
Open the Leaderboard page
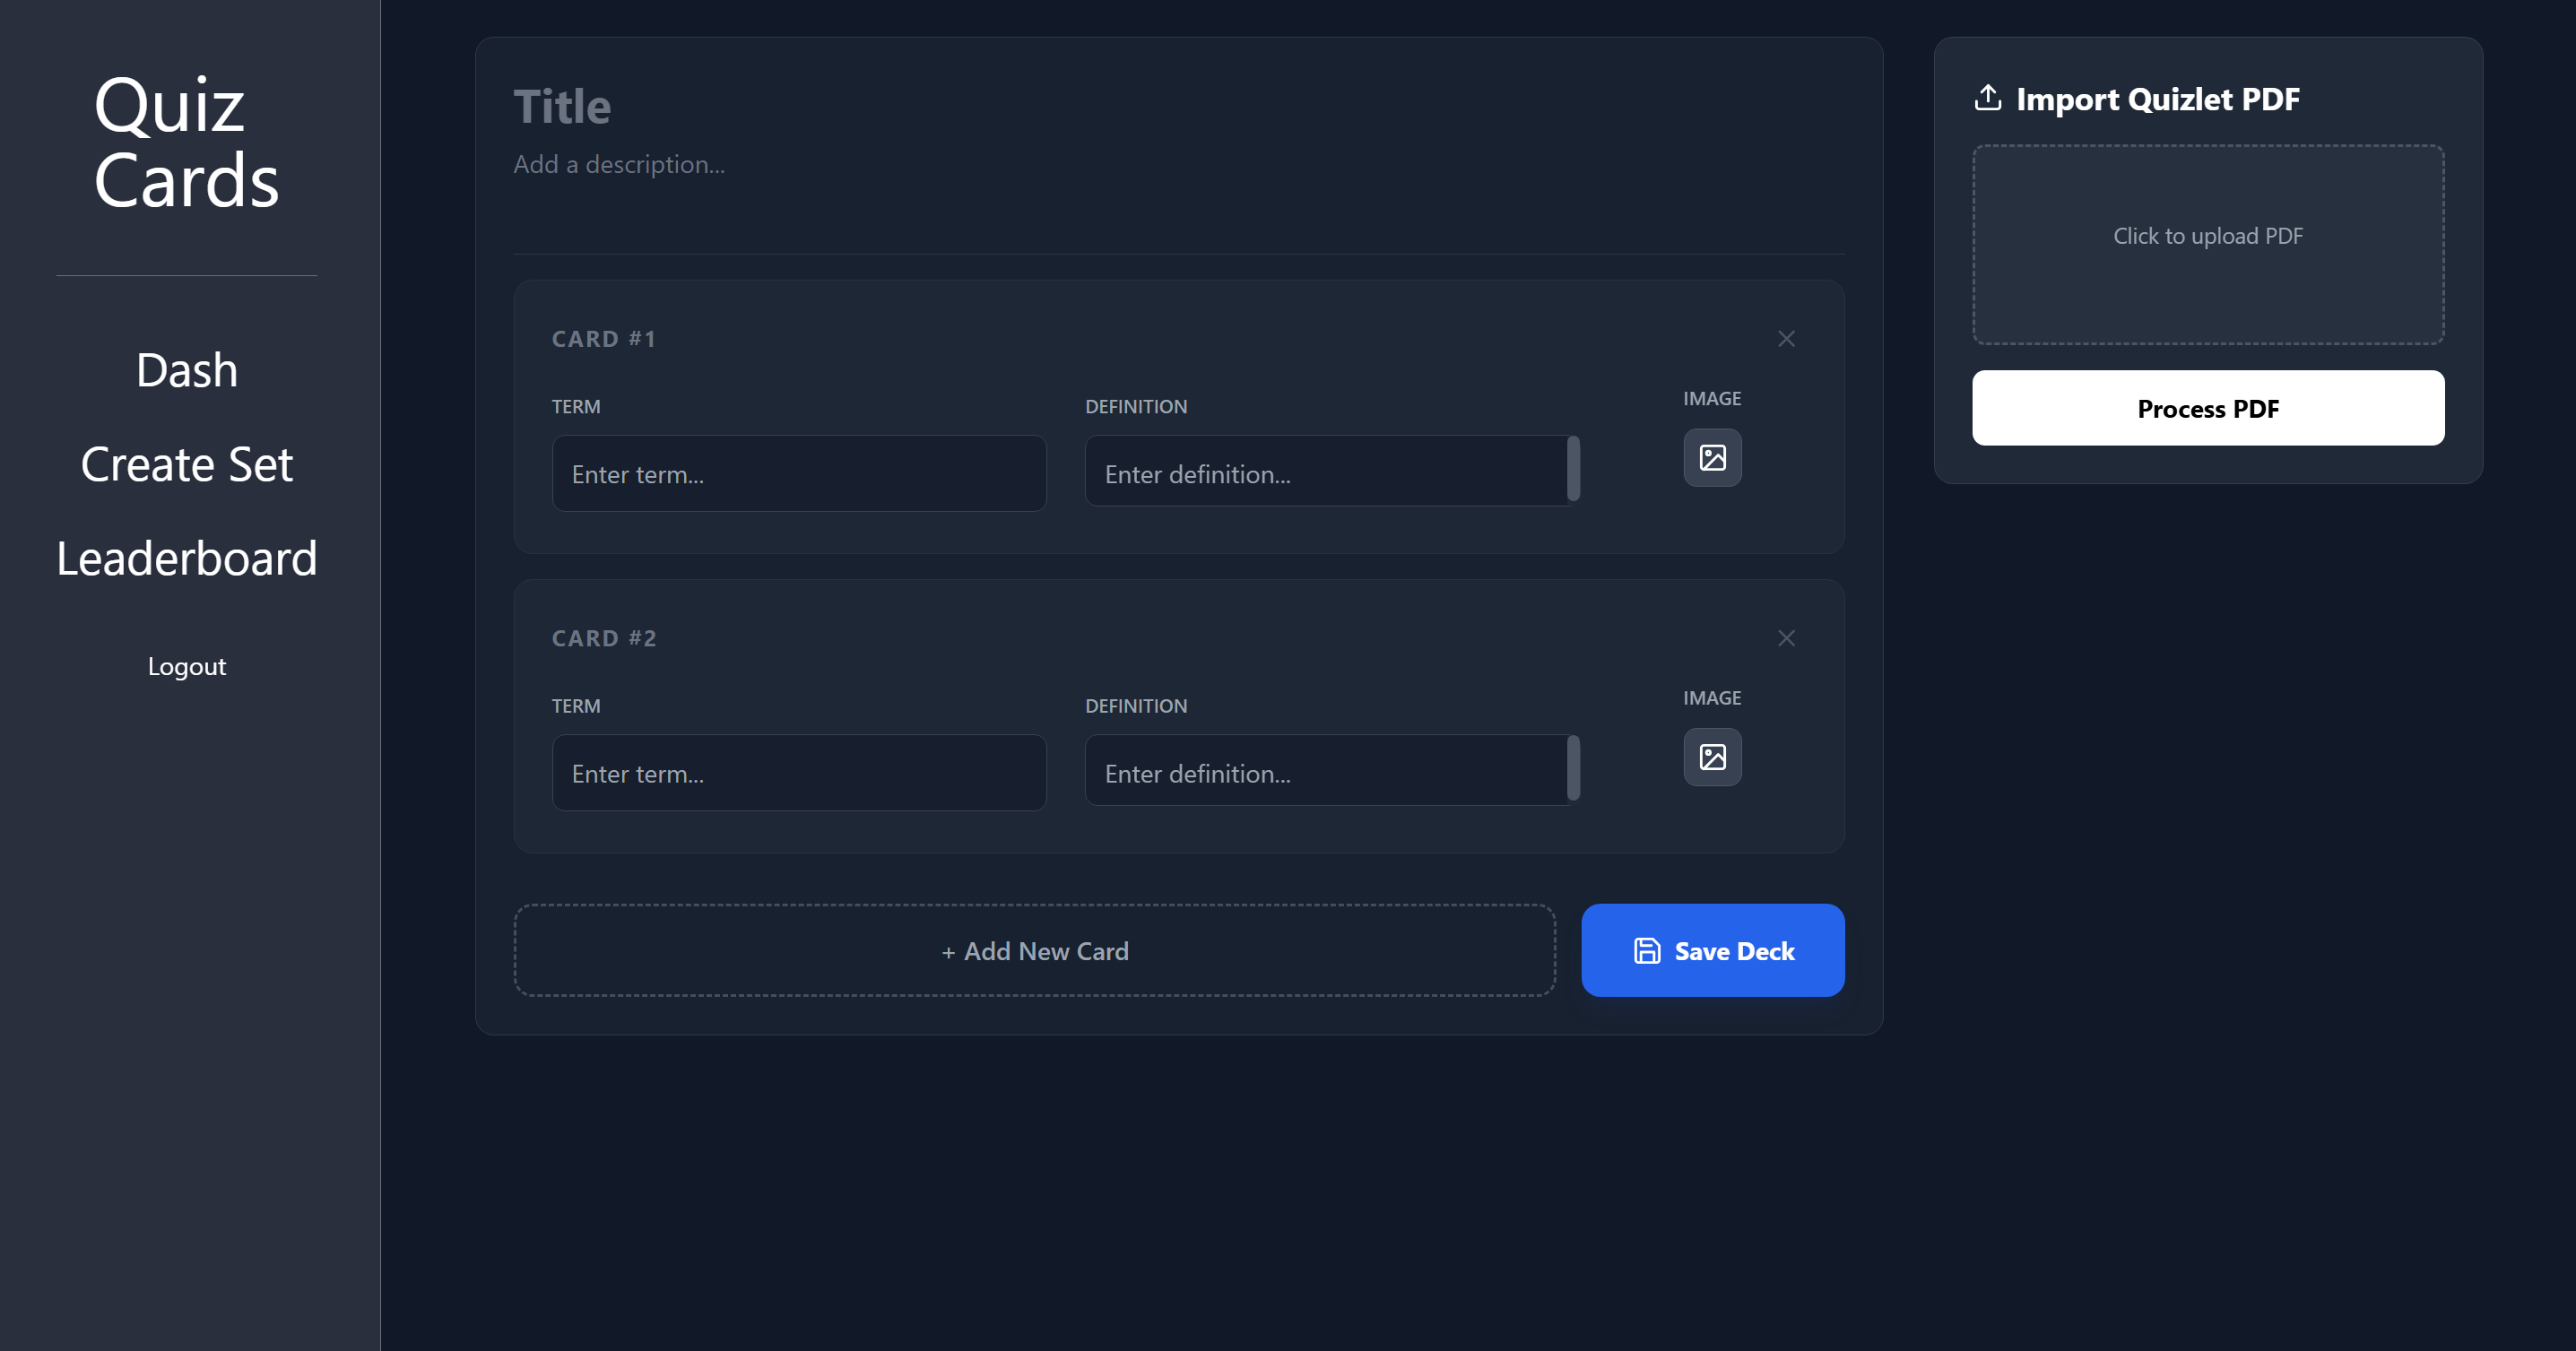[187, 558]
